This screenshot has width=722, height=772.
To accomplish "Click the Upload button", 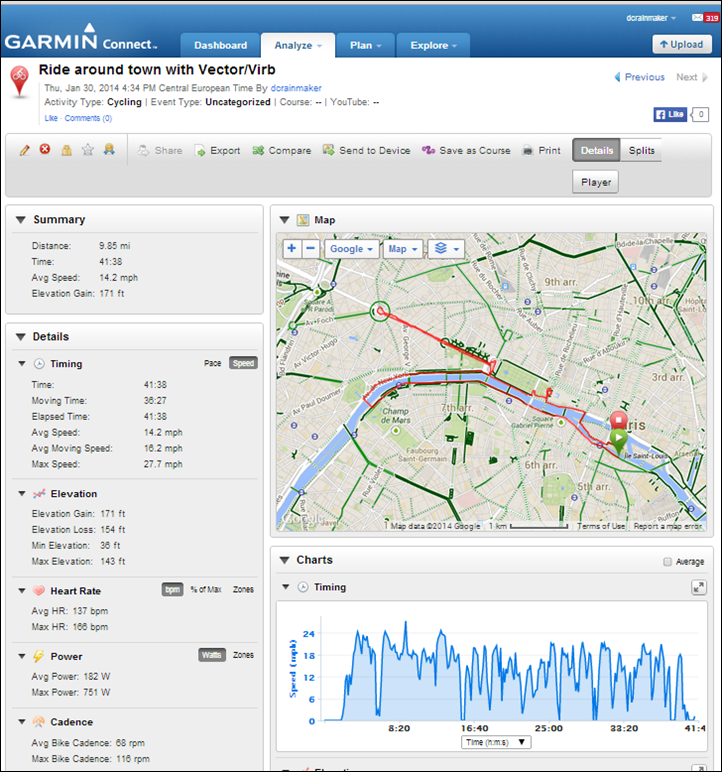I will click(x=682, y=44).
